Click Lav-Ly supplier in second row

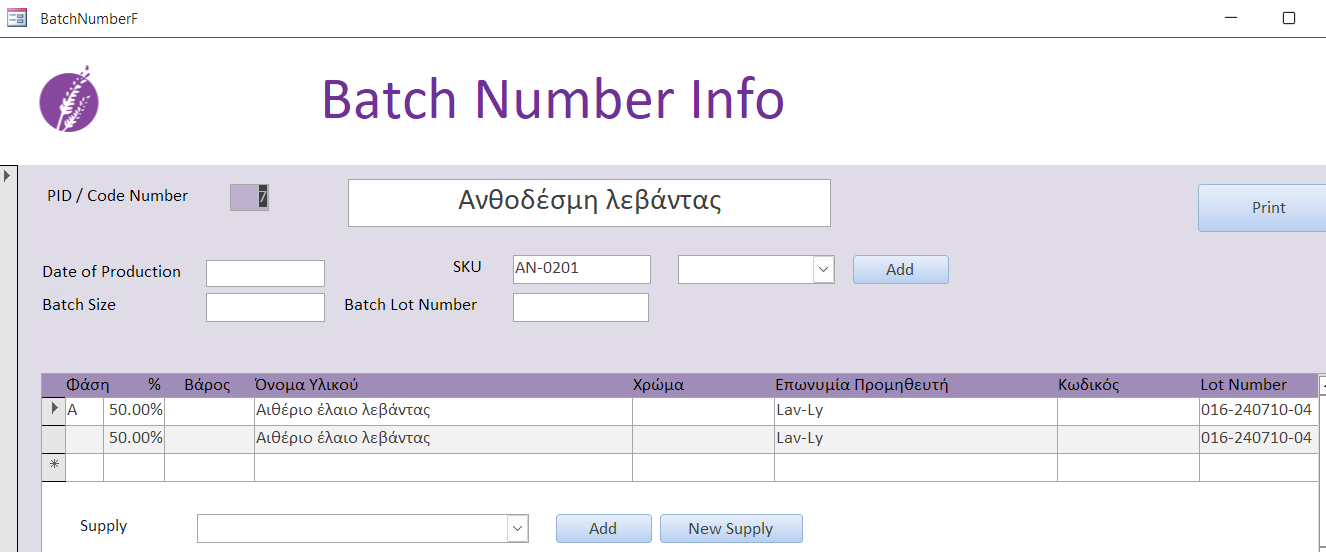[915, 438]
